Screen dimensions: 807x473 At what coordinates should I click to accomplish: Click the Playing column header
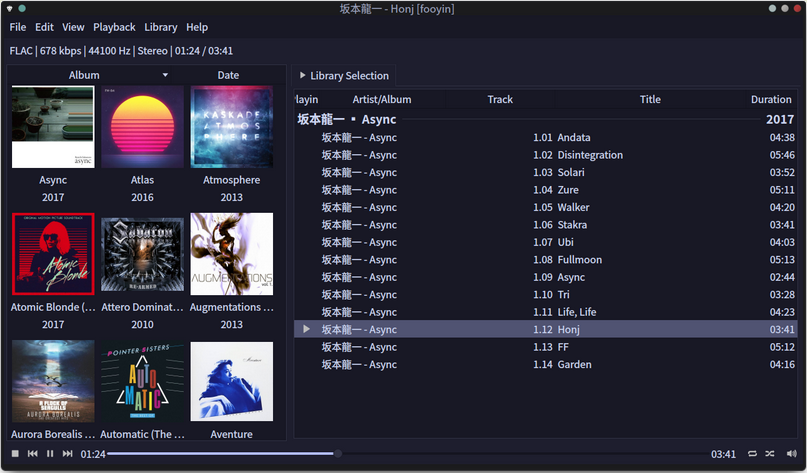tap(307, 99)
